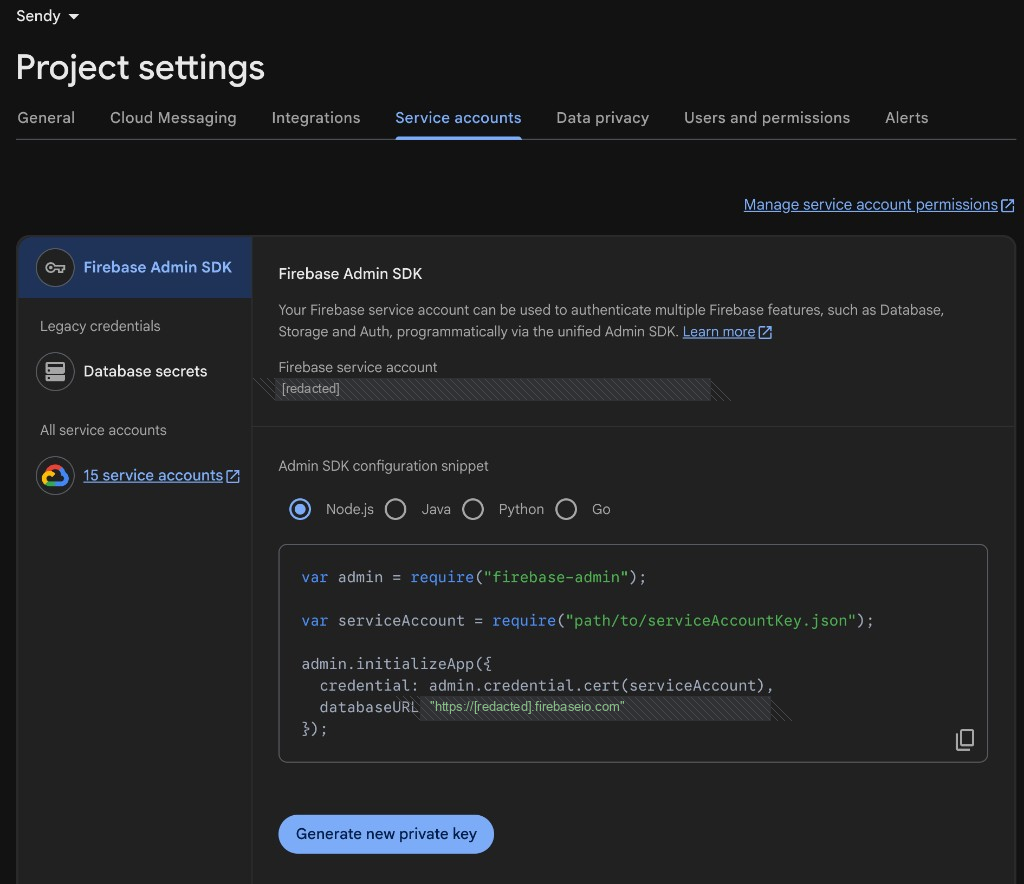Click the "Firebase service account" label
Viewport: 1024px width, 884px height.
coord(358,367)
